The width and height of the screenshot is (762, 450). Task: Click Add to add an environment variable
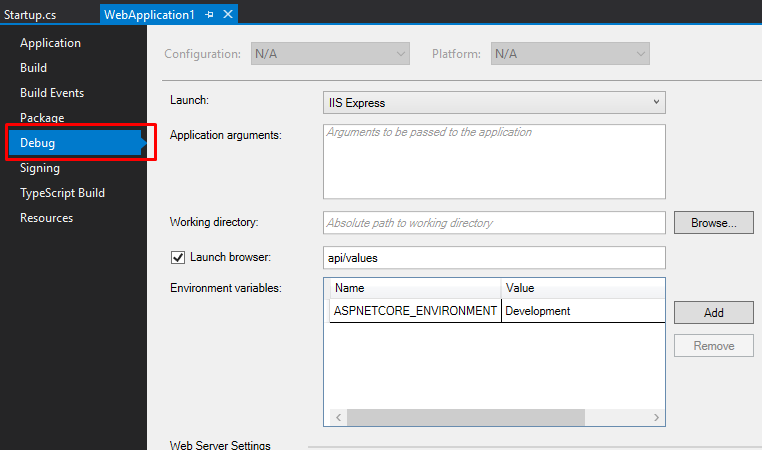[x=713, y=313]
